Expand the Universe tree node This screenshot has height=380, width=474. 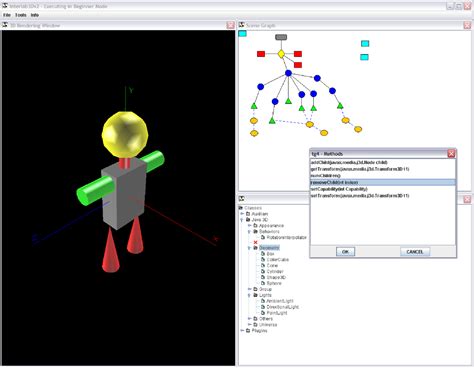[249, 325]
